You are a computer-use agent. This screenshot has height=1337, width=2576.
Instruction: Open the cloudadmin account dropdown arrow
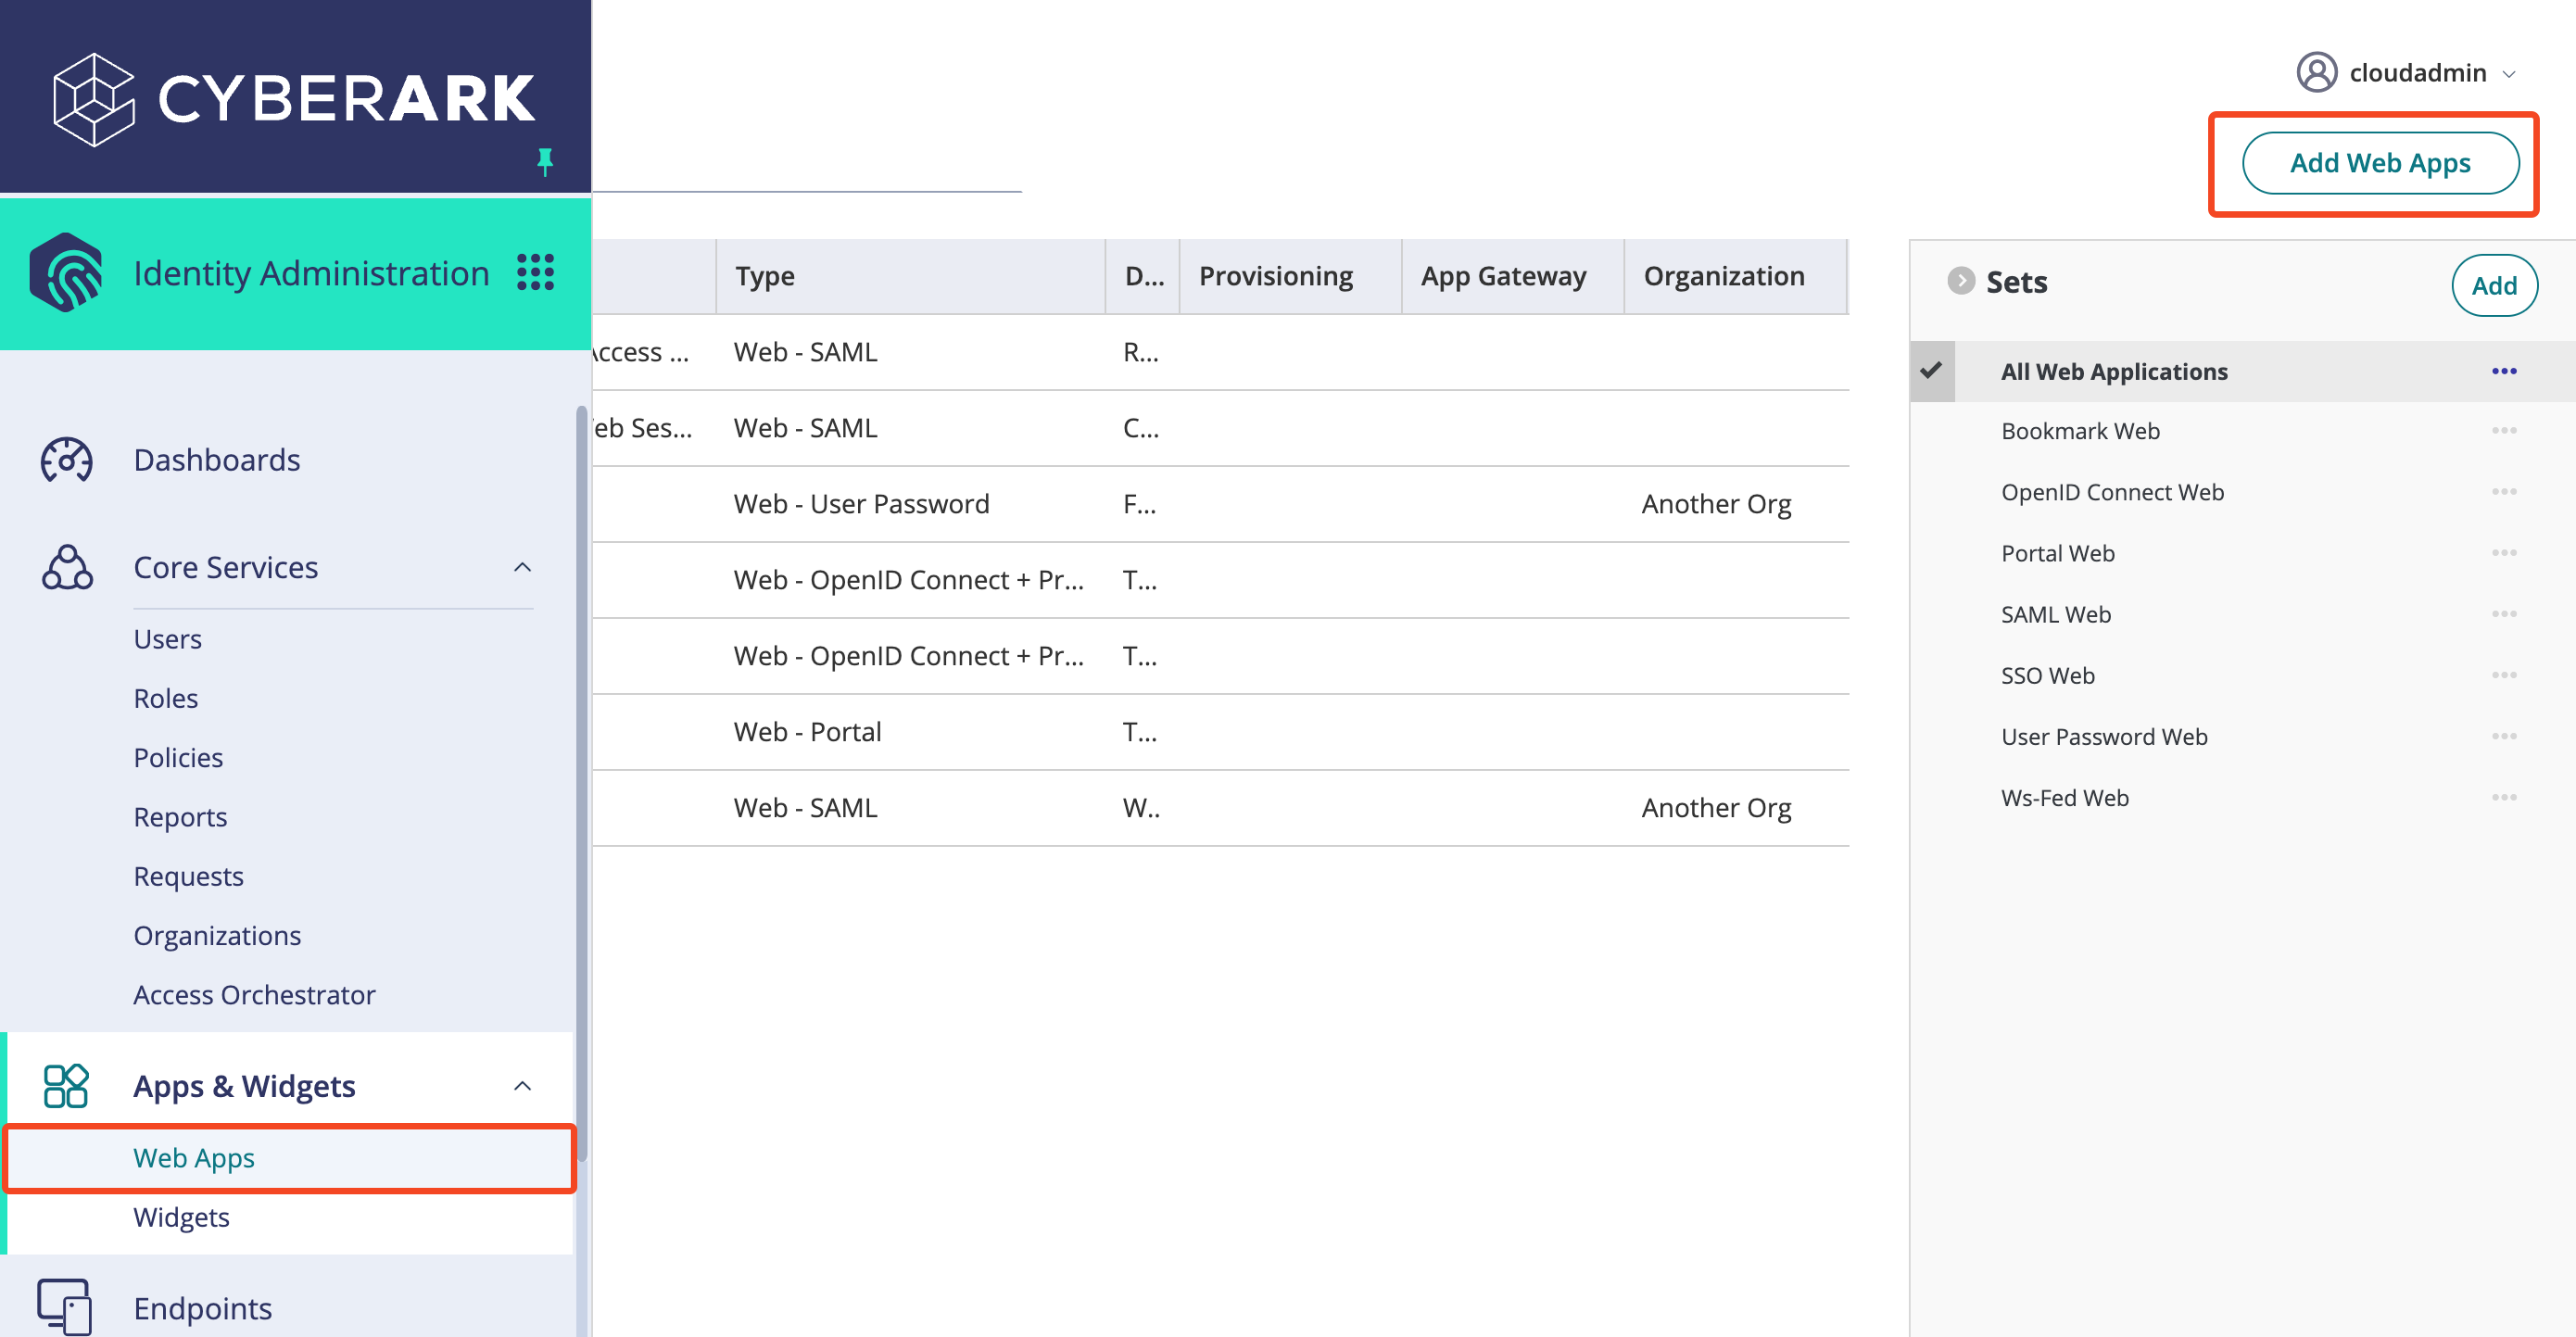click(x=2508, y=74)
